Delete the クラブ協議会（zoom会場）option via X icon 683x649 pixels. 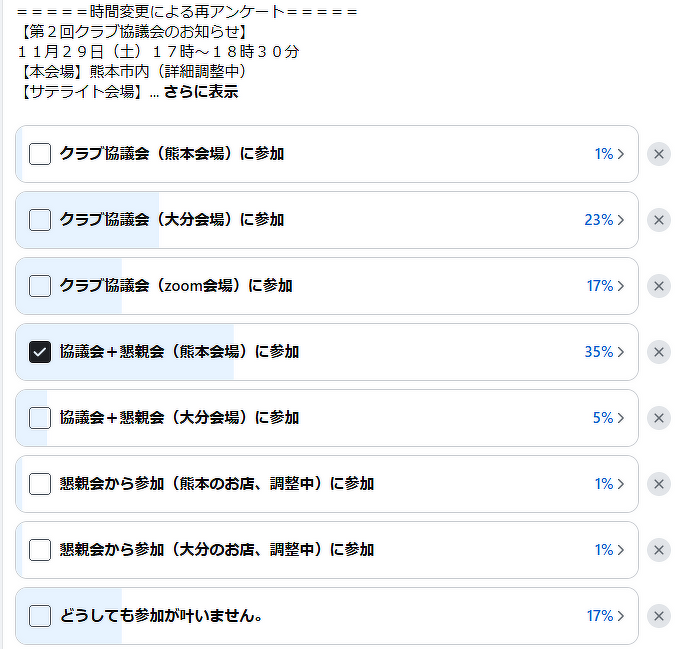click(x=658, y=286)
